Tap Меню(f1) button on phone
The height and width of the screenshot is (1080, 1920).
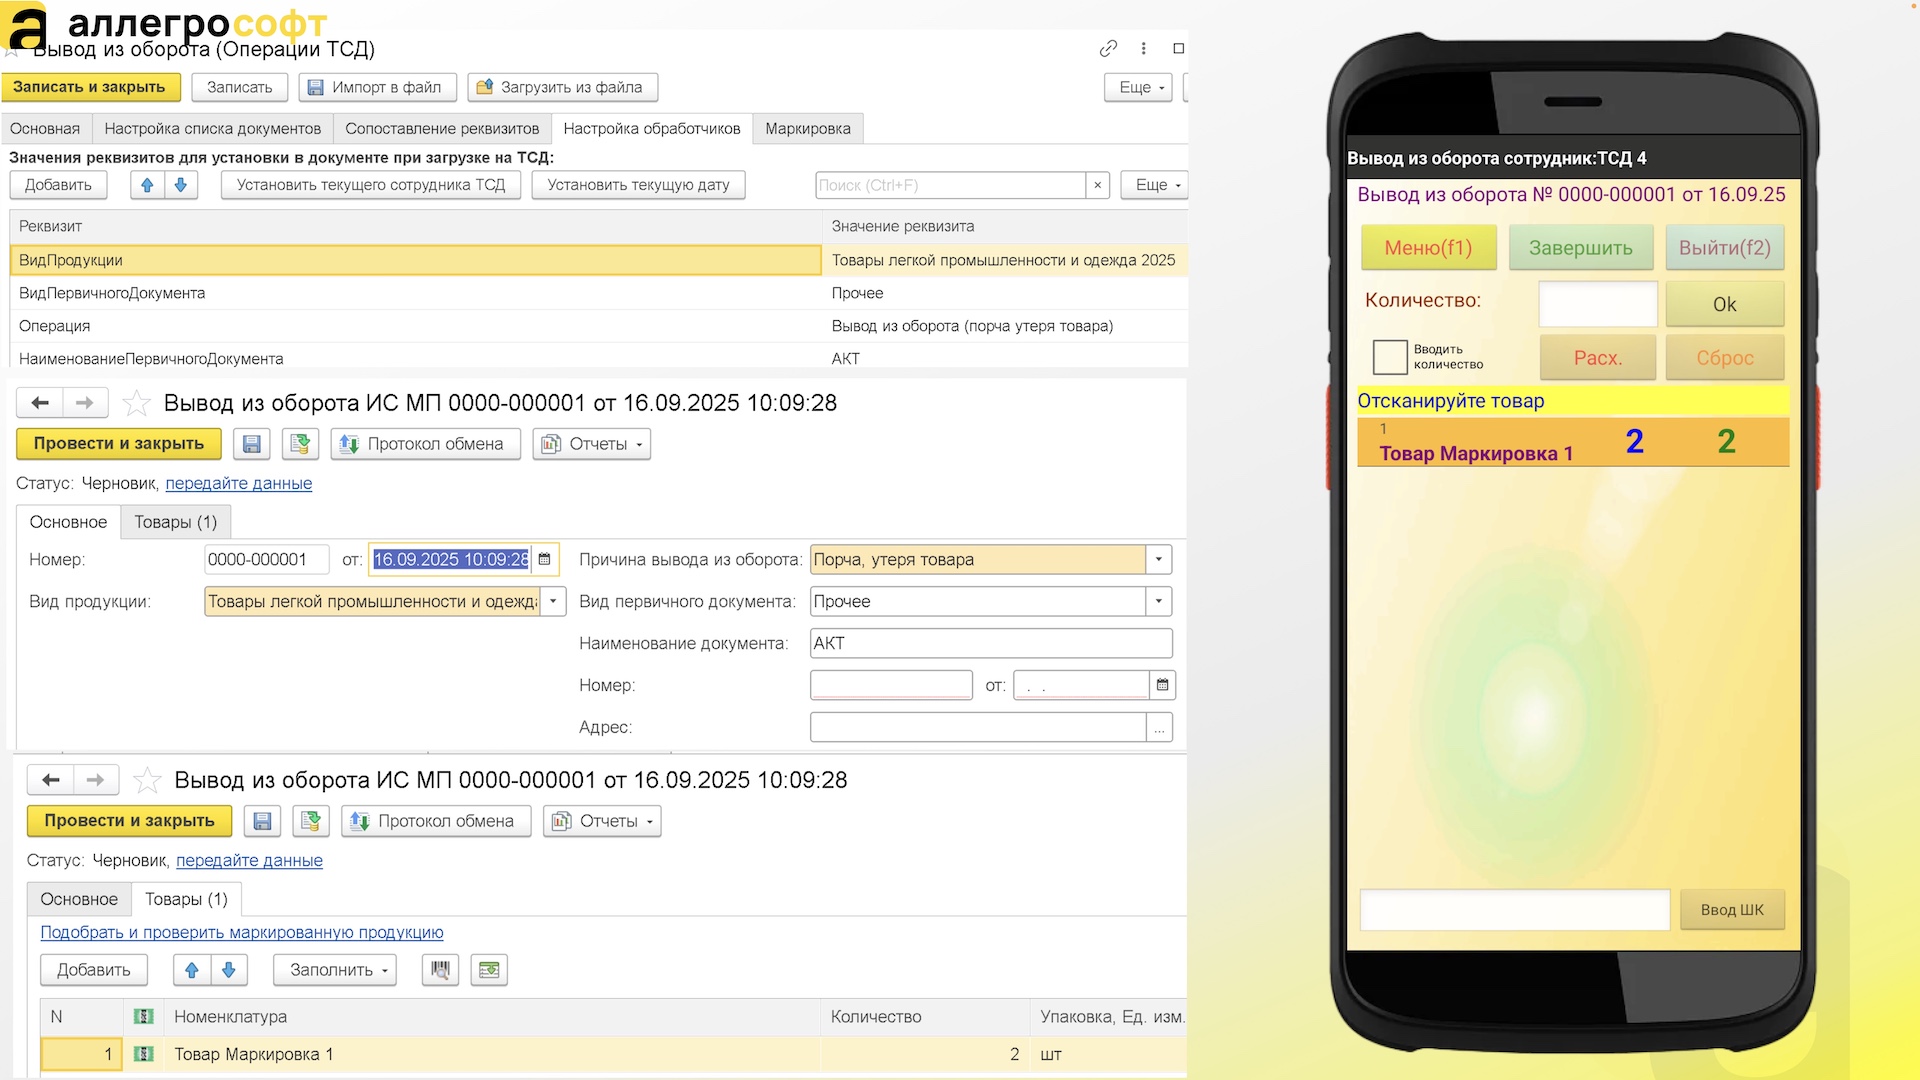(1428, 248)
